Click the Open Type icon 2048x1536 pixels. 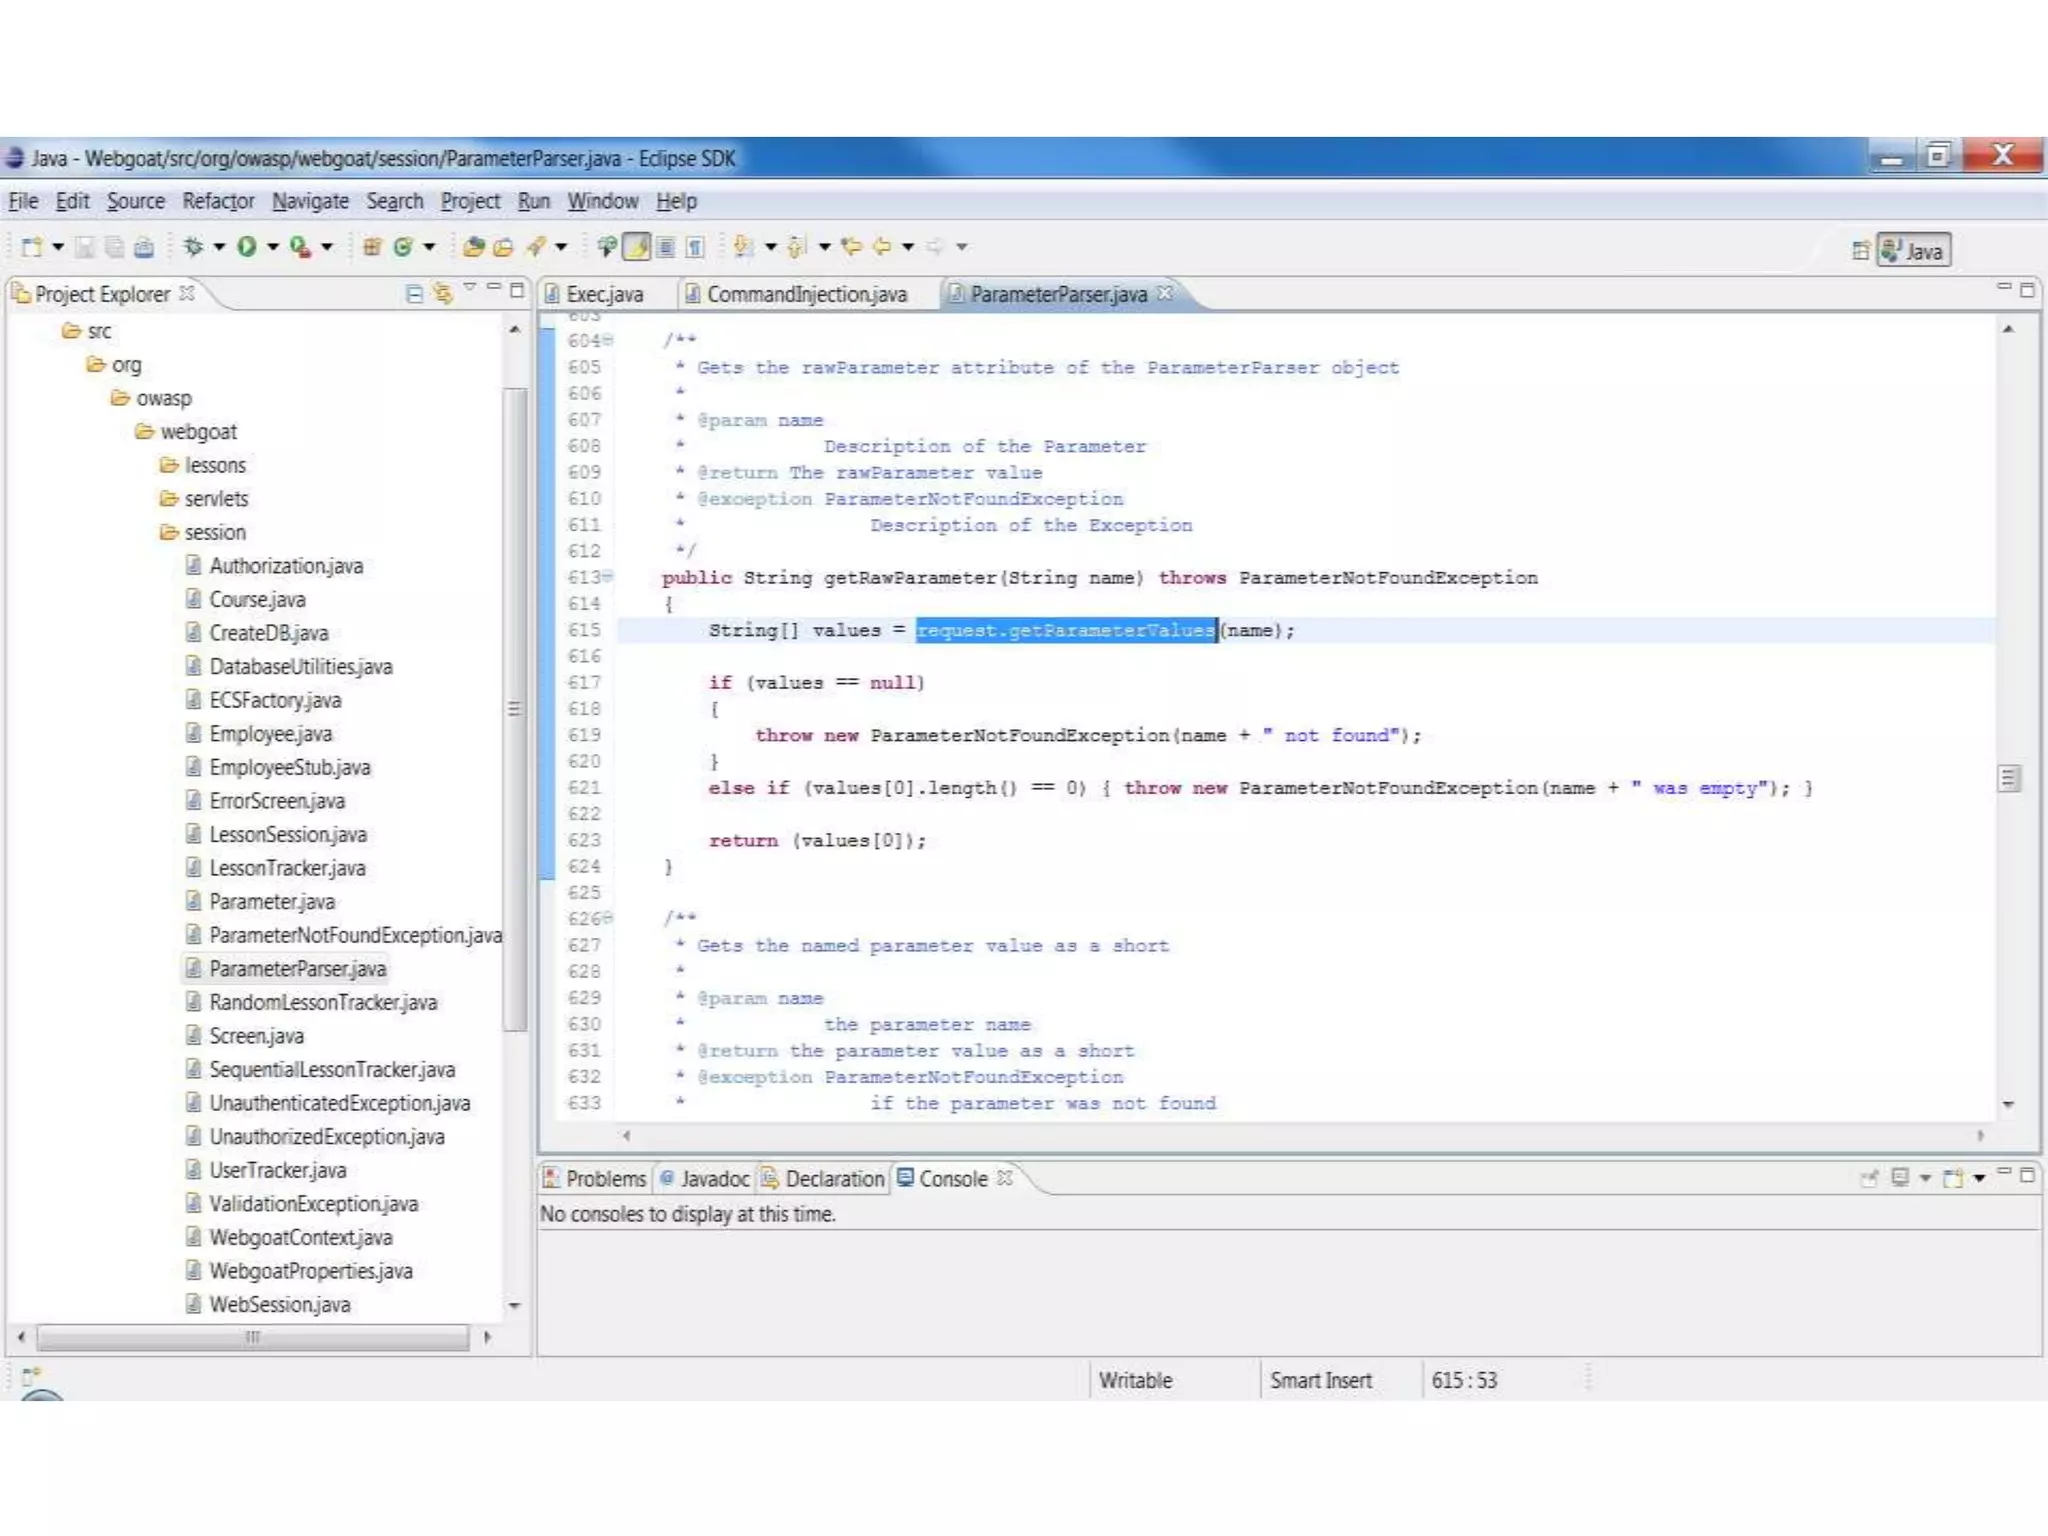point(474,246)
